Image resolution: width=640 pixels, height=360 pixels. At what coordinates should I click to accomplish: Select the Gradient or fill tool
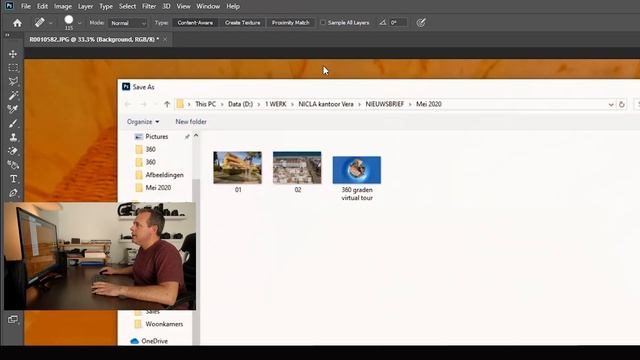[x=13, y=165]
